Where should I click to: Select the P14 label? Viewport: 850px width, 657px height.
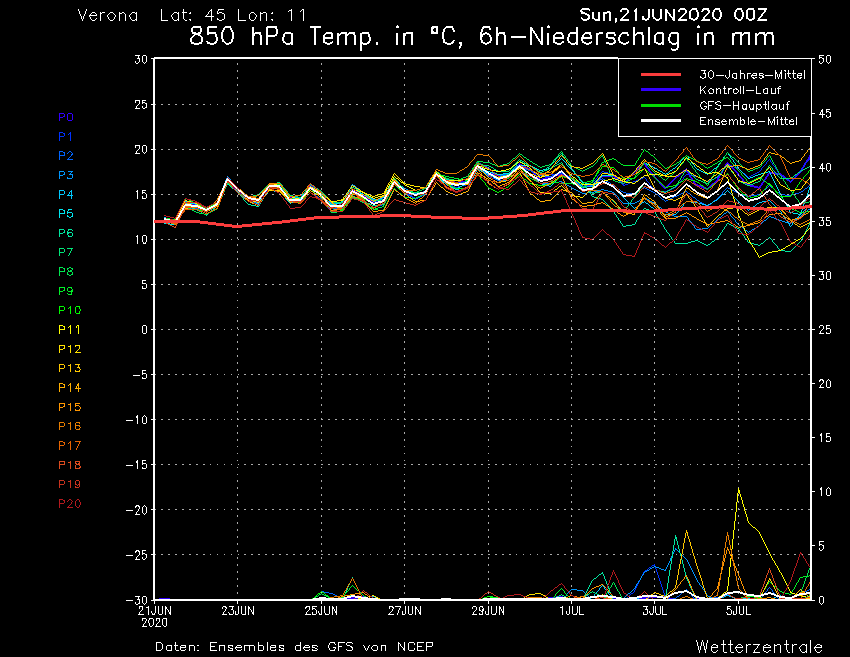pyautogui.click(x=69, y=388)
